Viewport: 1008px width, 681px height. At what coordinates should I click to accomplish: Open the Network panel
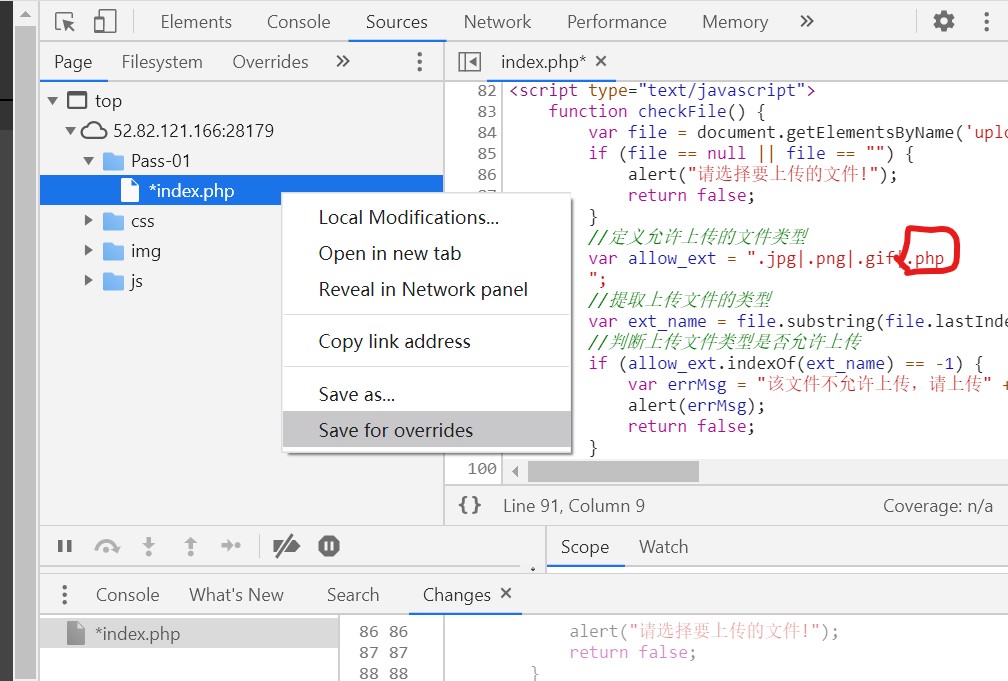pos(498,22)
